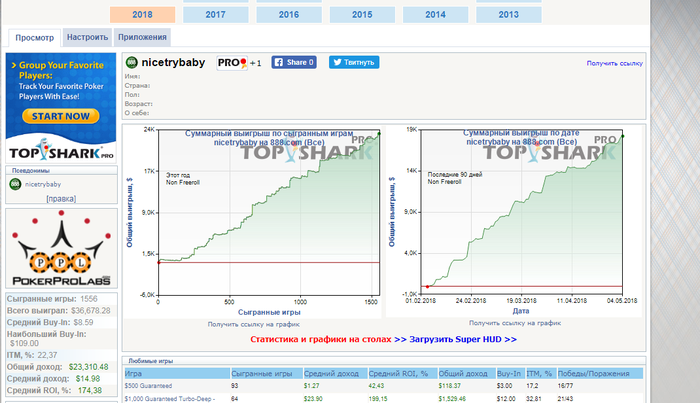Click the Получить ссылку link

coord(614,63)
